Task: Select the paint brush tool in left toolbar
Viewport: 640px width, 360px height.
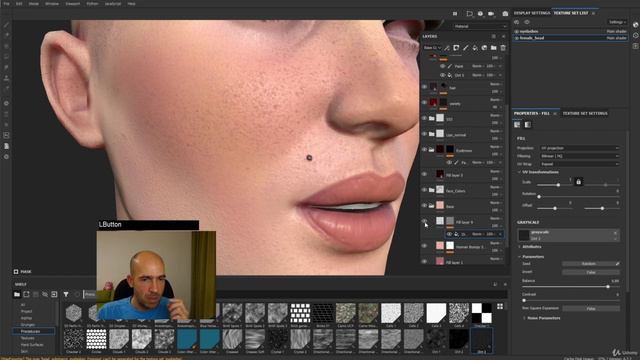Action: click(x=6, y=25)
